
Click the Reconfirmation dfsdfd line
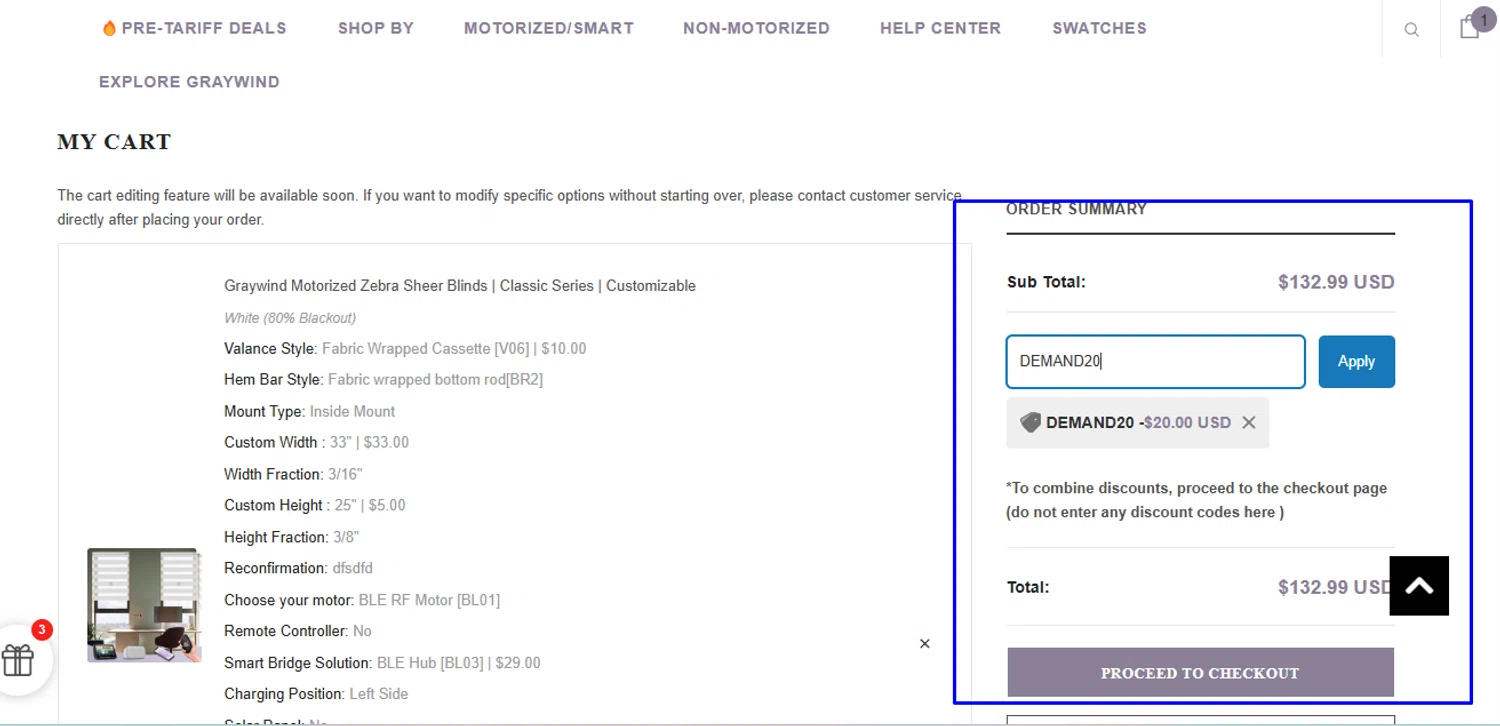[x=298, y=568]
